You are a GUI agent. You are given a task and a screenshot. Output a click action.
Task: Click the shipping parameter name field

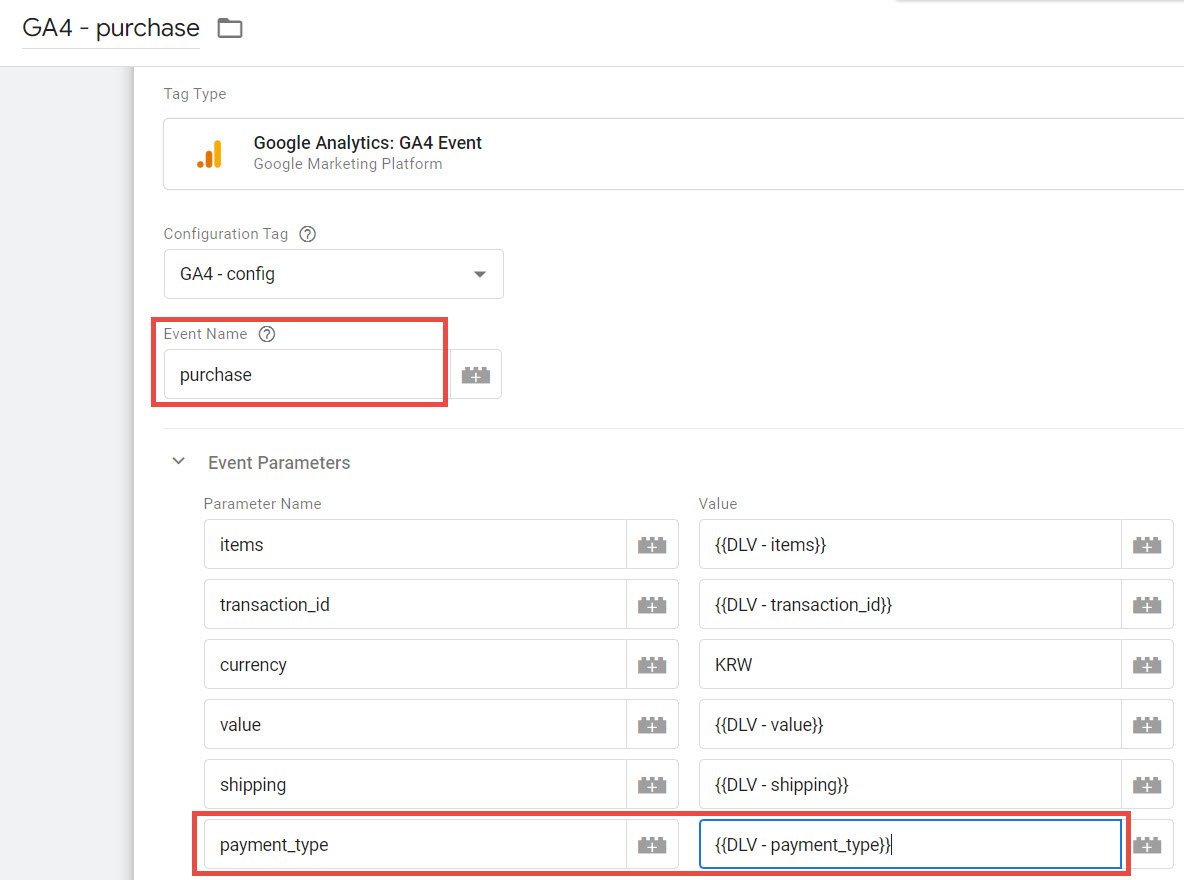[415, 785]
